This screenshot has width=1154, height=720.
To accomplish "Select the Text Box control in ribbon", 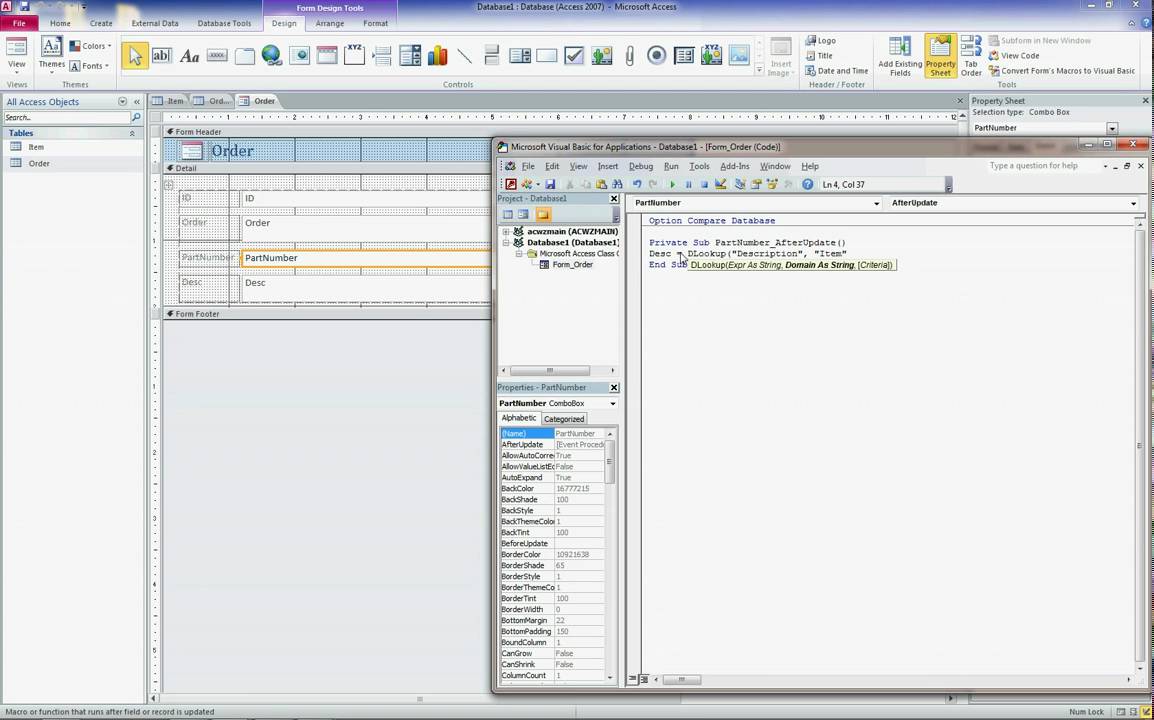I will (161, 55).
